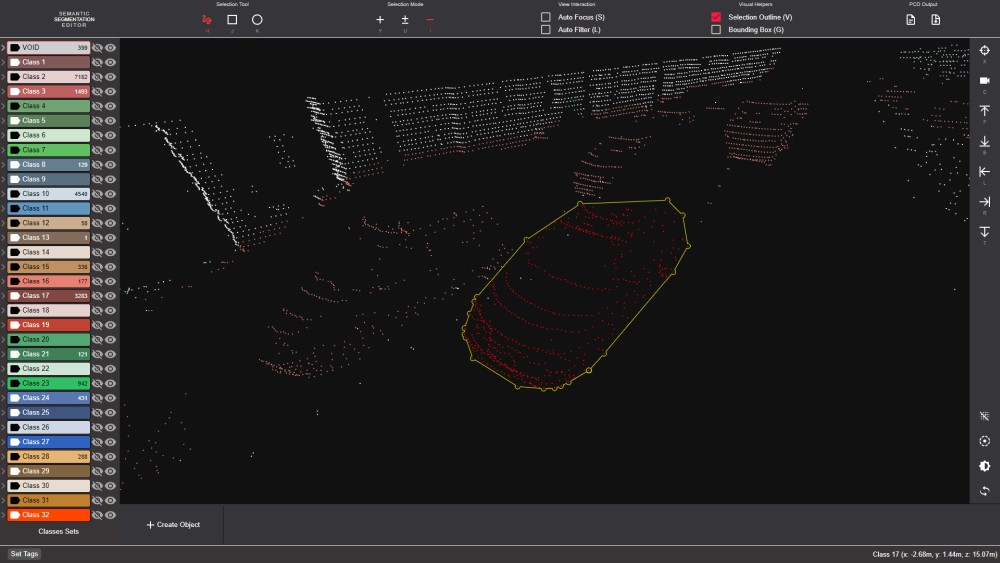Open Classes Sets at the panel bottom
This screenshot has width=1000, height=563.
click(60, 531)
